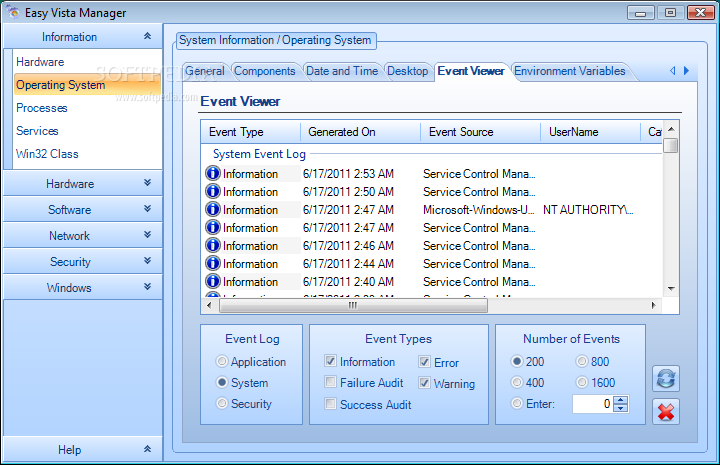Screen dimensions: 720x465
Task: Click the red X clear icon
Action: [x=666, y=412]
